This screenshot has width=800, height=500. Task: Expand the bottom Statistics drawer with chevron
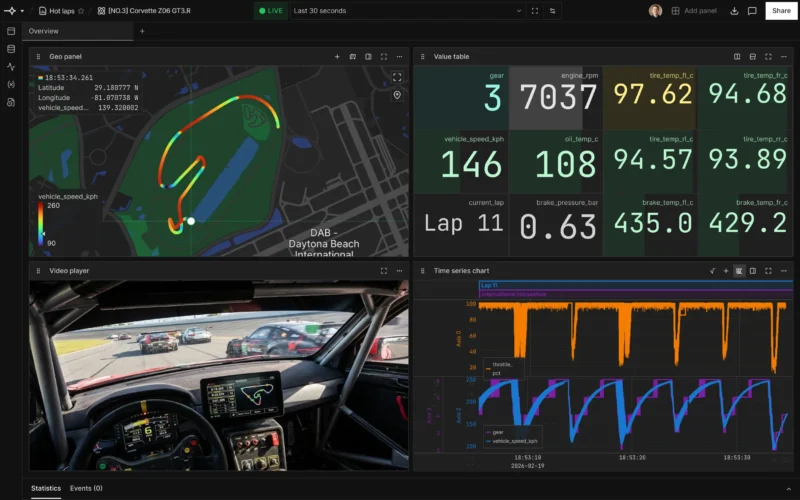point(787,488)
